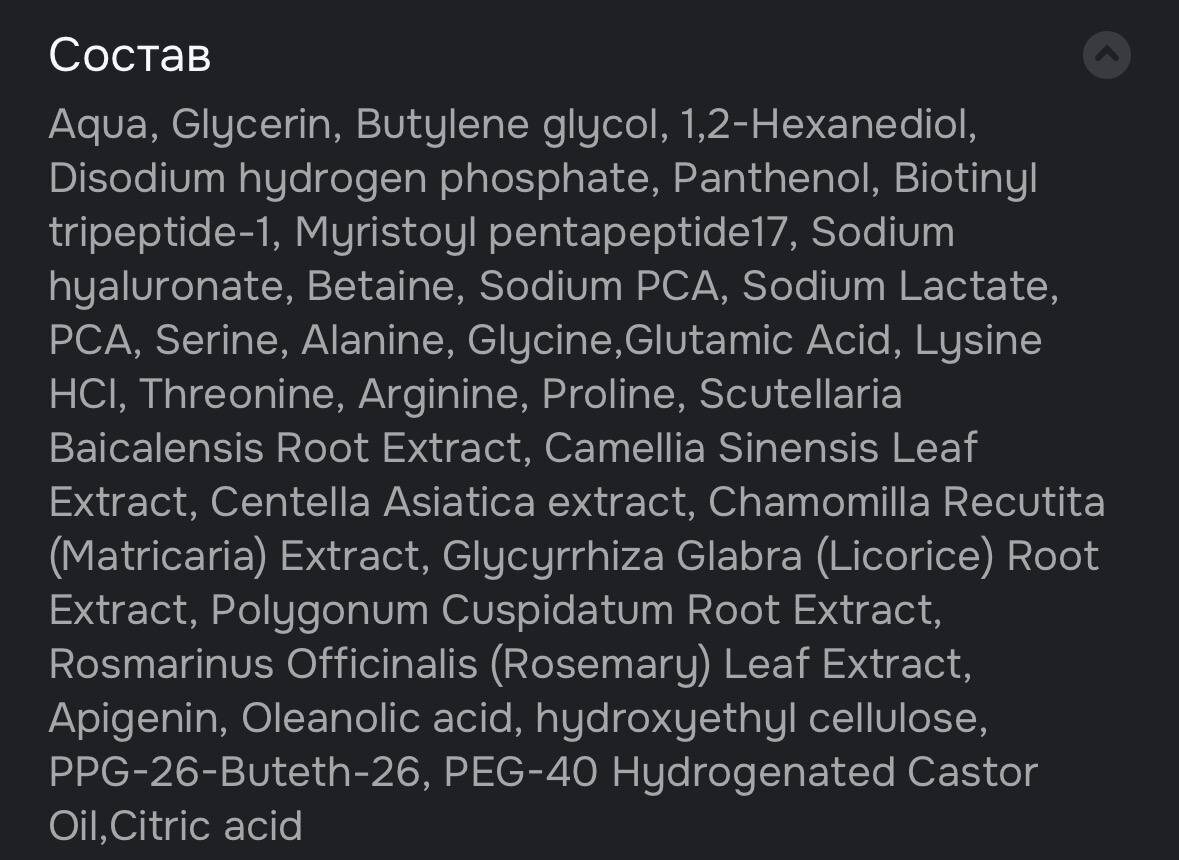Click Camellia Sinensis Leaf text
Viewport: 1179px width, 860px height.
[x=760, y=449]
